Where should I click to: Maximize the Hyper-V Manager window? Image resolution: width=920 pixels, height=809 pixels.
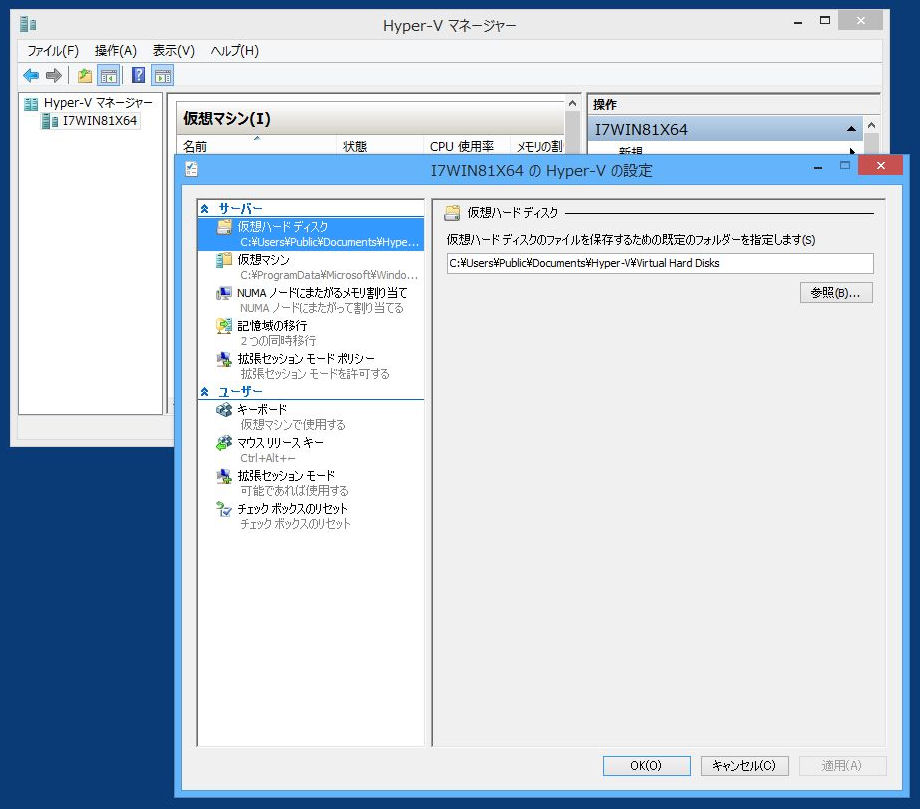pyautogui.click(x=825, y=21)
